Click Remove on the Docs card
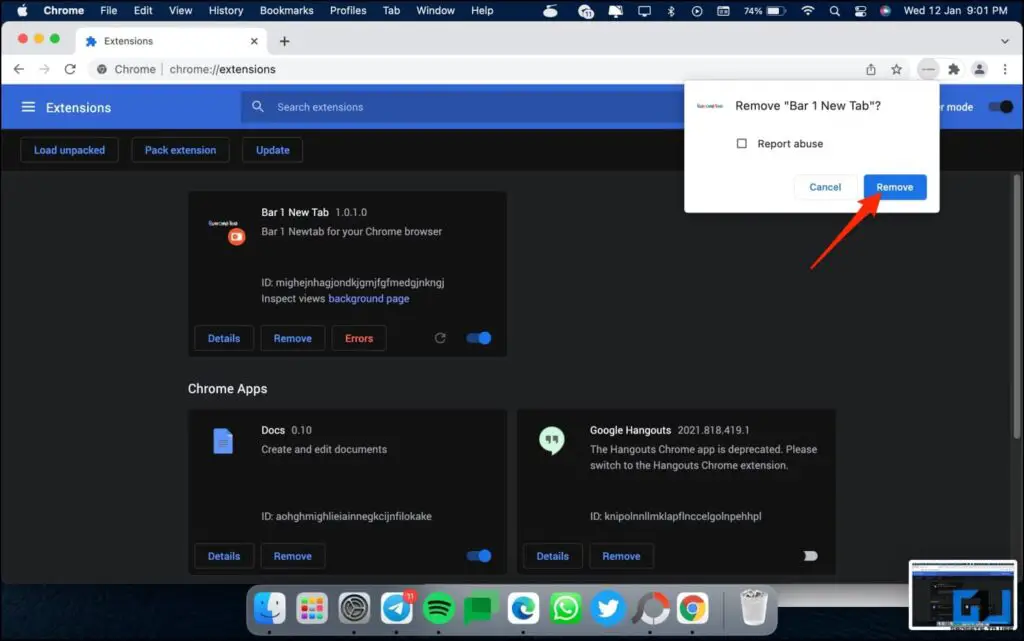 (x=293, y=556)
